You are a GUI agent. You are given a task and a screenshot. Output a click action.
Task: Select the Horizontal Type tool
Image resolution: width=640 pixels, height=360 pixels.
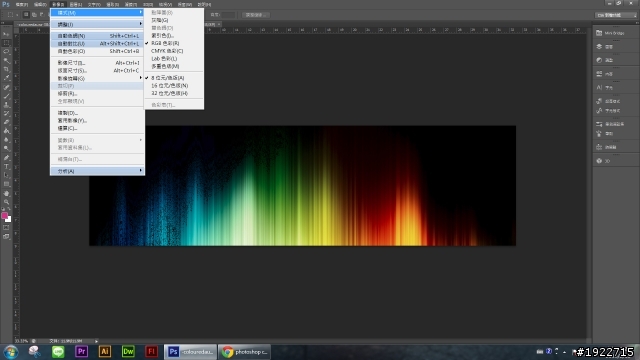[7, 167]
